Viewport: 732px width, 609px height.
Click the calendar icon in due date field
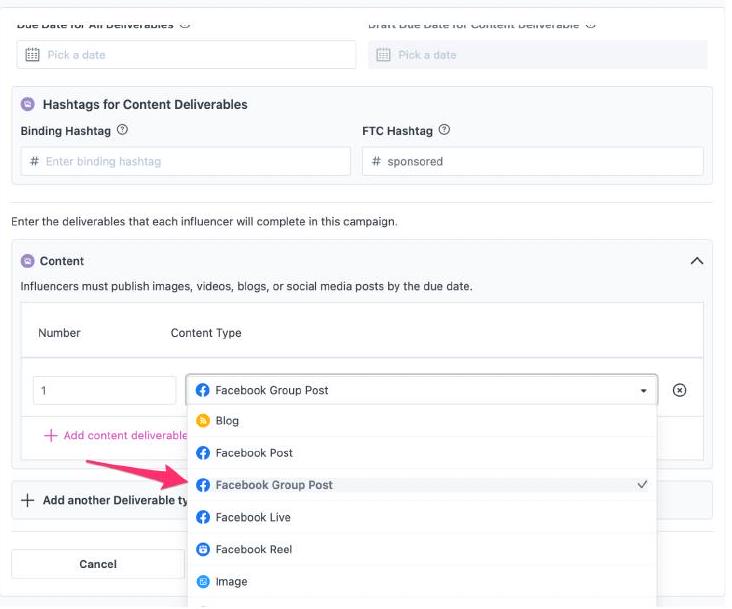coord(33,55)
